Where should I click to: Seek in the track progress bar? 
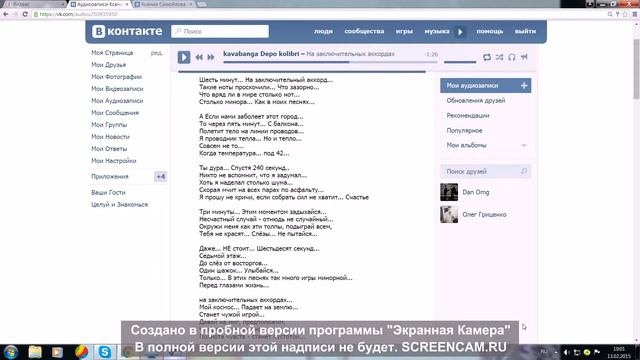330,62
